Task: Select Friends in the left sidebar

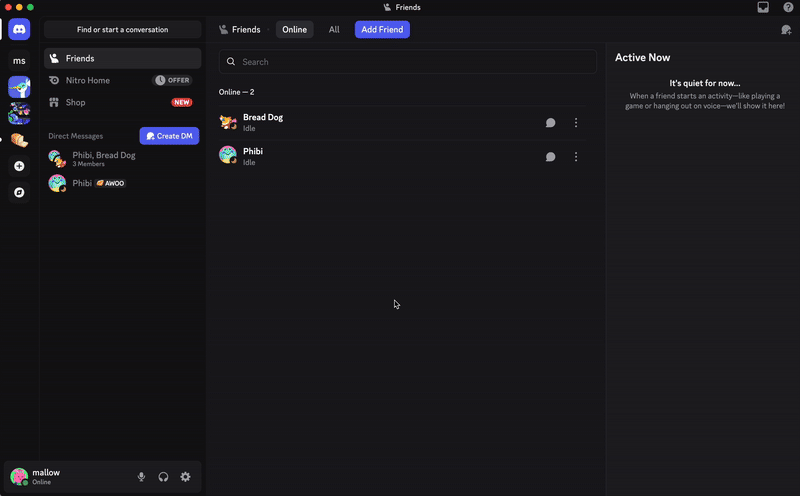Action: click(122, 58)
